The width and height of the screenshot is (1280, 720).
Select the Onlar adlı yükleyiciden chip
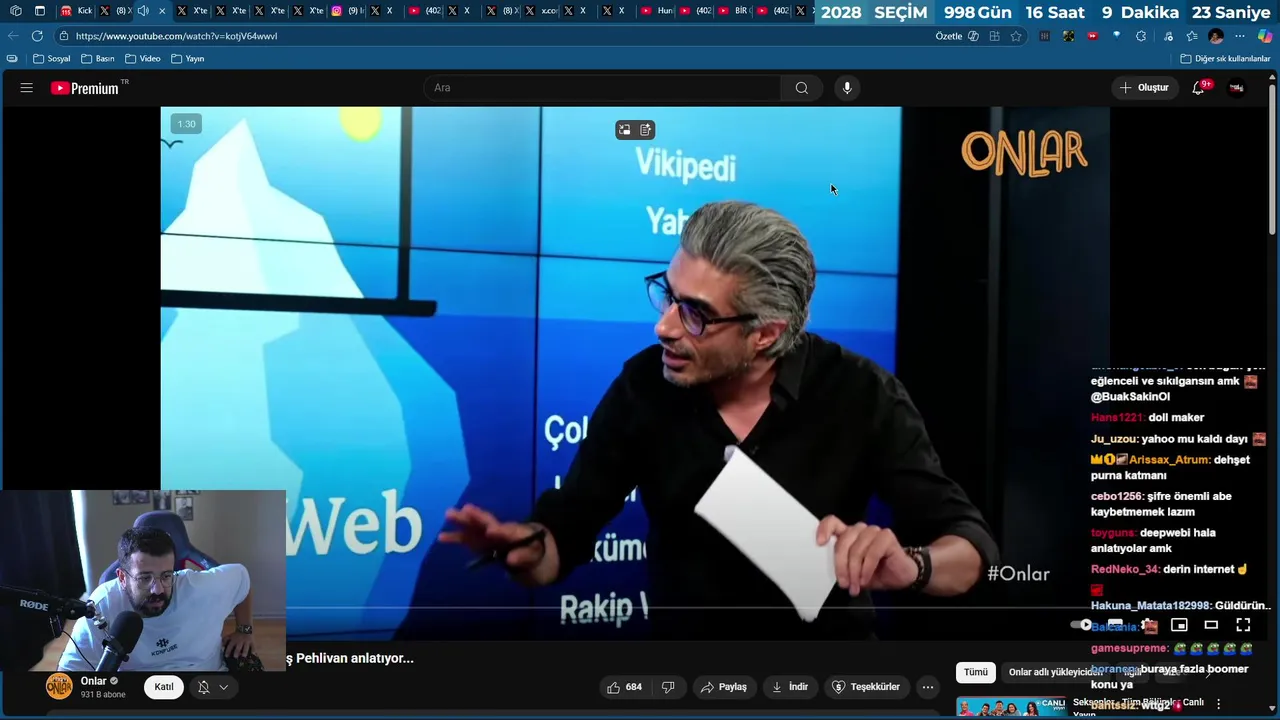tap(1055, 672)
